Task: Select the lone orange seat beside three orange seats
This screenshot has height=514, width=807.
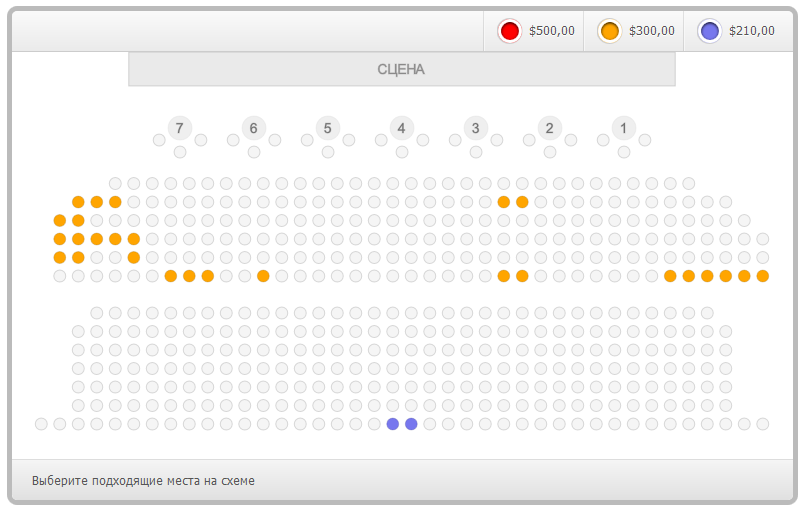Action: 263,276
